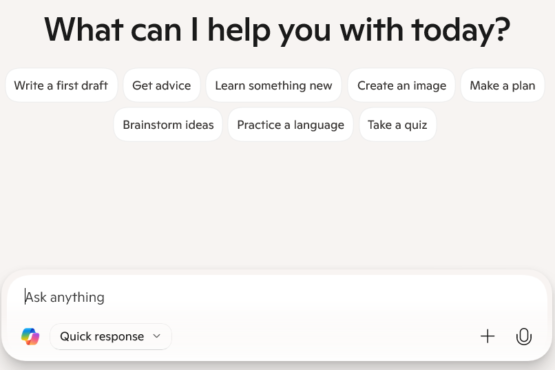The image size is (555, 370).
Task: Click the word today? in the heading
Action: (461, 30)
